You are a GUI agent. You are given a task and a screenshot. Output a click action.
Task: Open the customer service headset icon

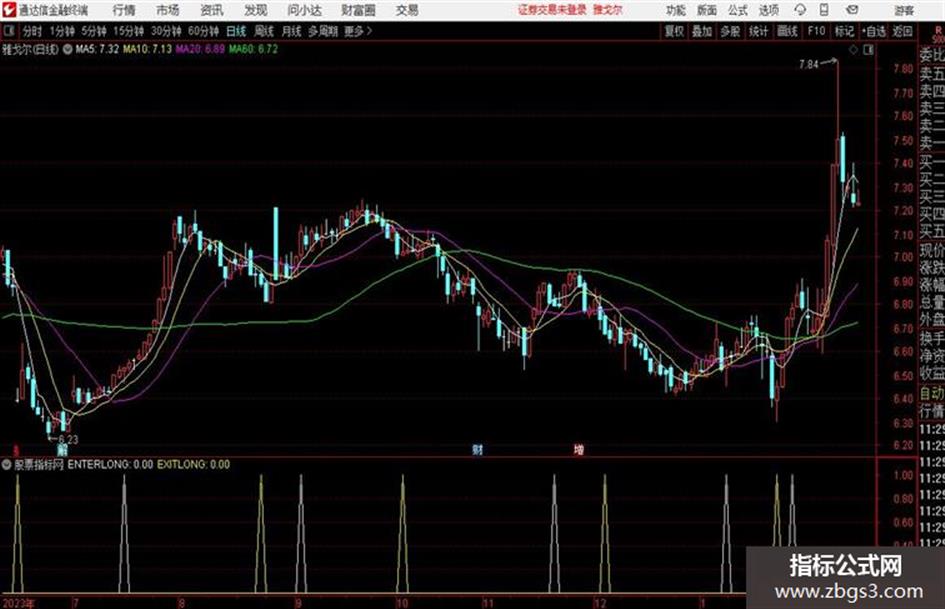tap(800, 10)
